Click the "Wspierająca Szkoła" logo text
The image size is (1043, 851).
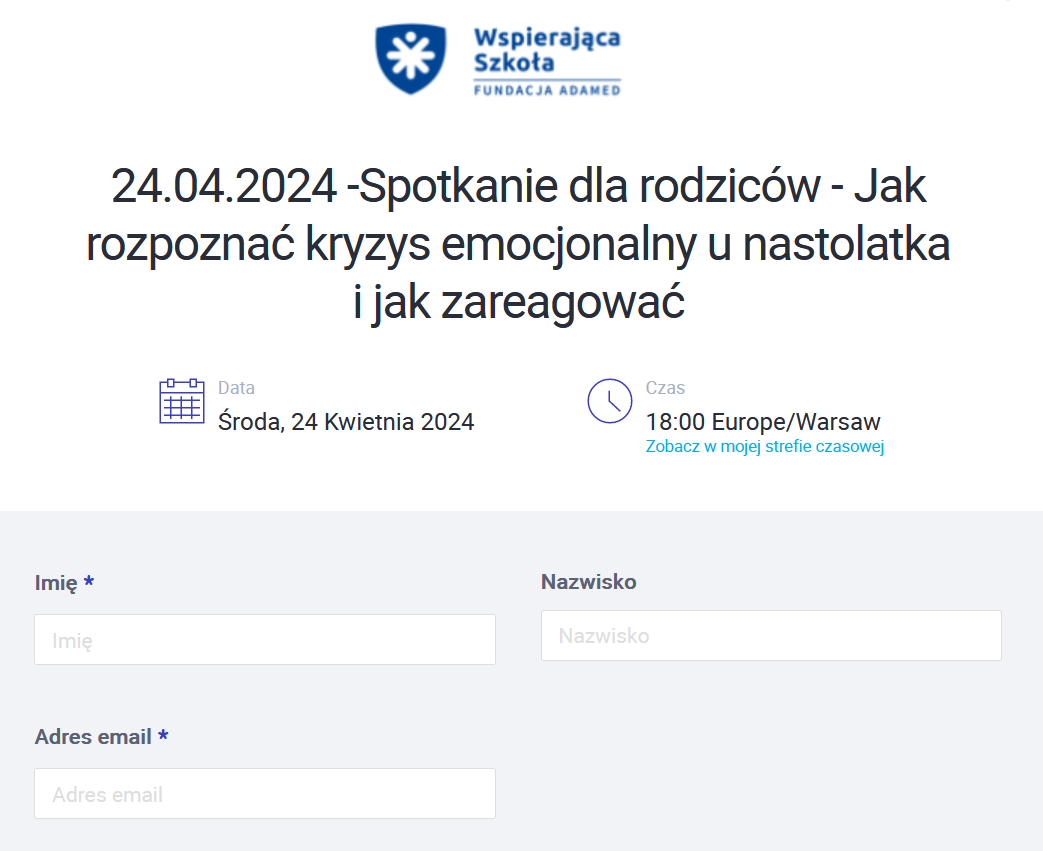click(546, 50)
